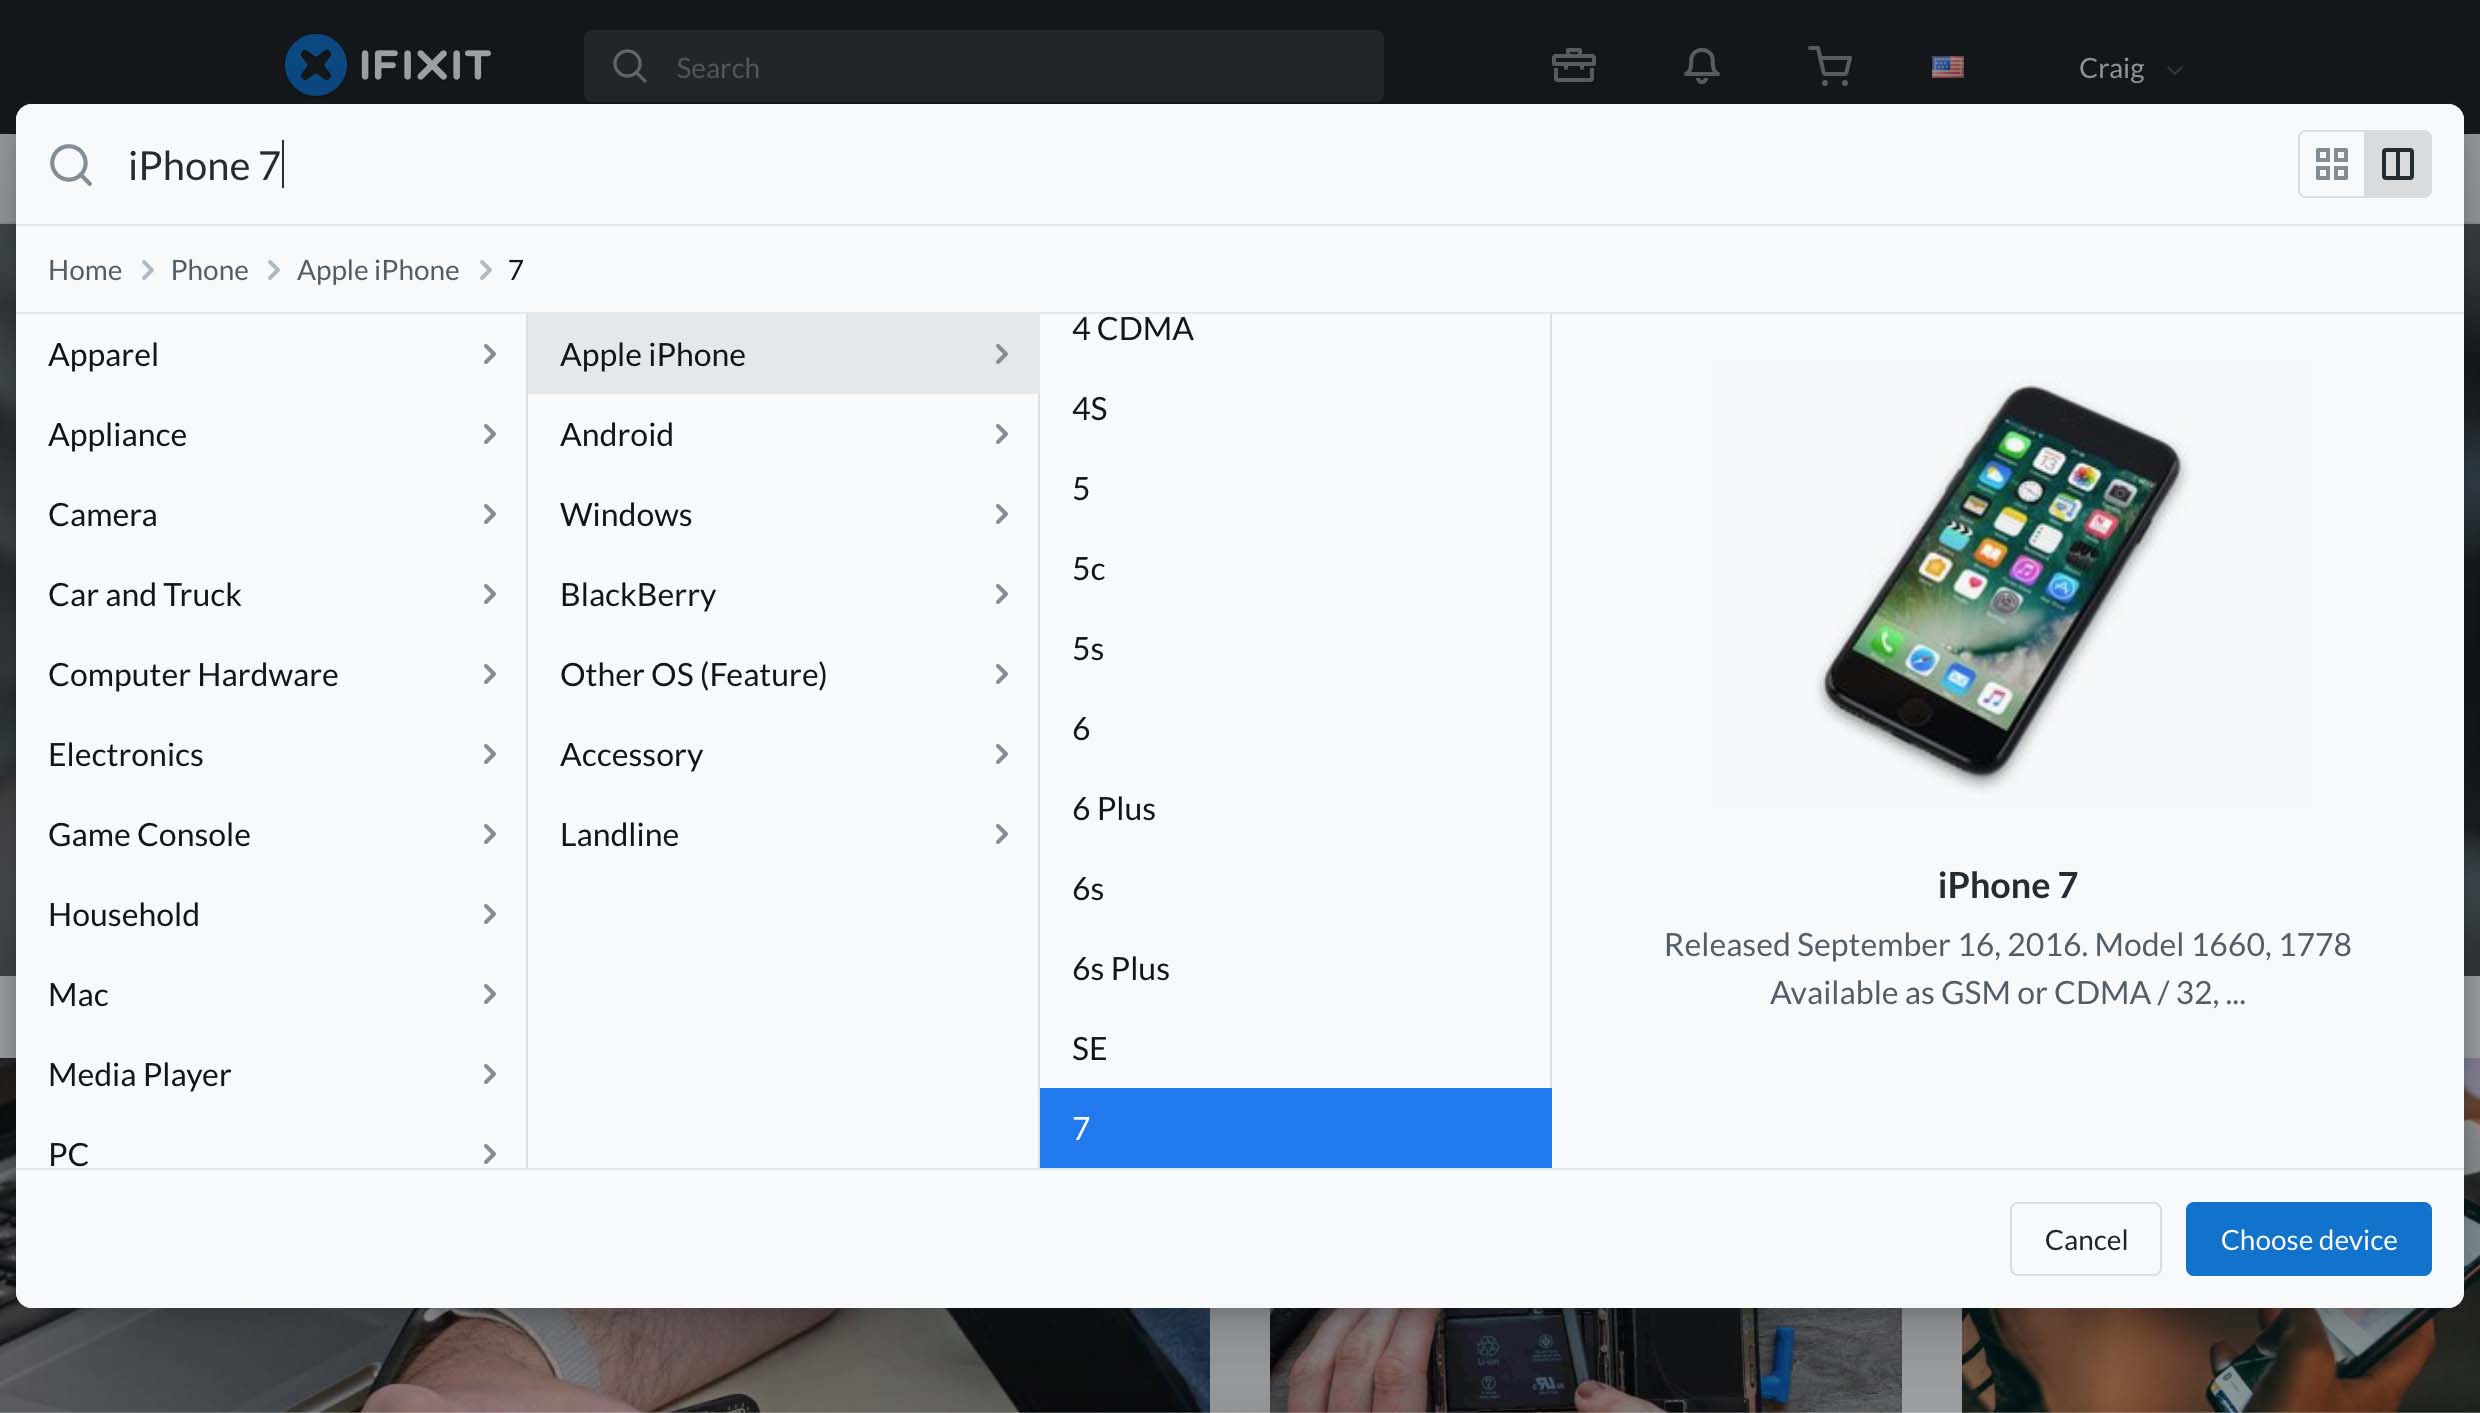Viewport: 2480px width, 1413px height.
Task: Click the iFixit logo icon
Action: coord(316,65)
